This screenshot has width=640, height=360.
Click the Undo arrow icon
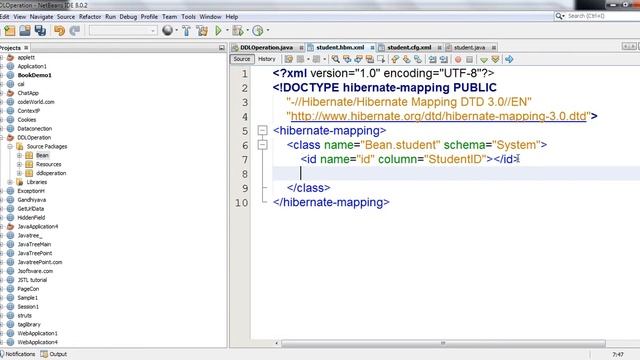pyautogui.click(x=60, y=31)
